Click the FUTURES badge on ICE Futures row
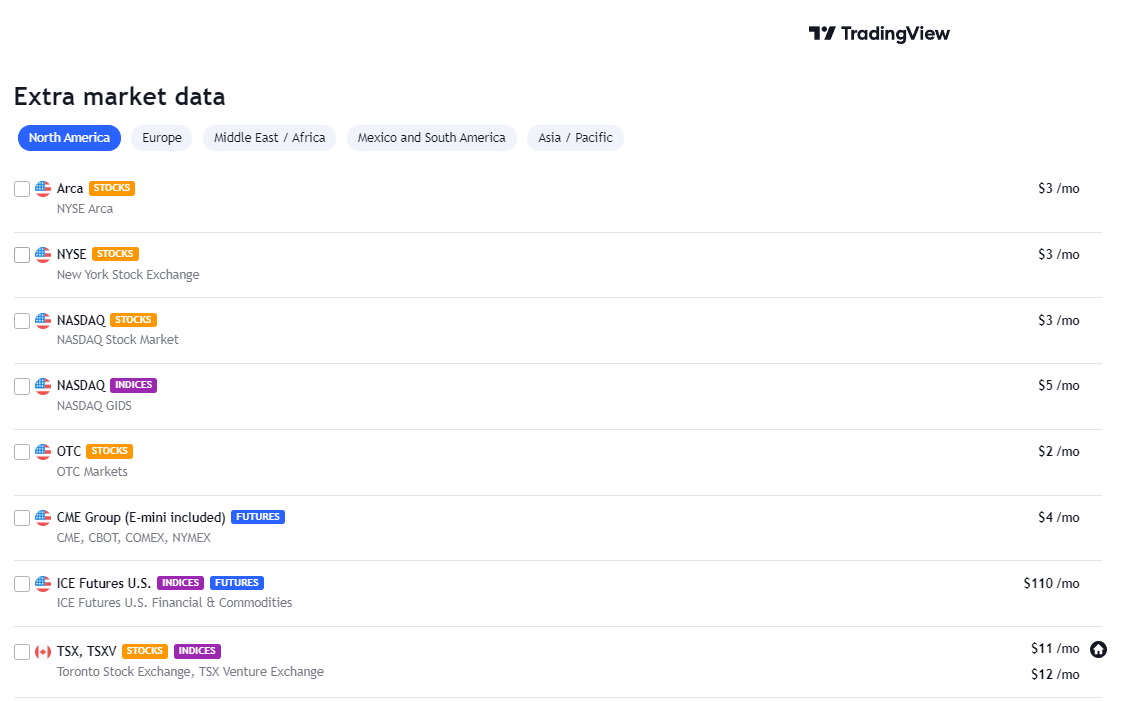The width and height of the screenshot is (1124, 701). click(237, 583)
